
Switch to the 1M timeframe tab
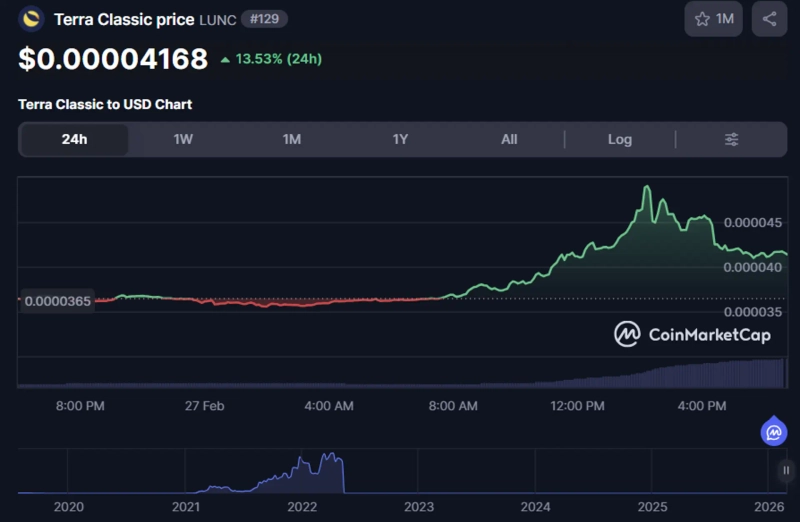[292, 140]
